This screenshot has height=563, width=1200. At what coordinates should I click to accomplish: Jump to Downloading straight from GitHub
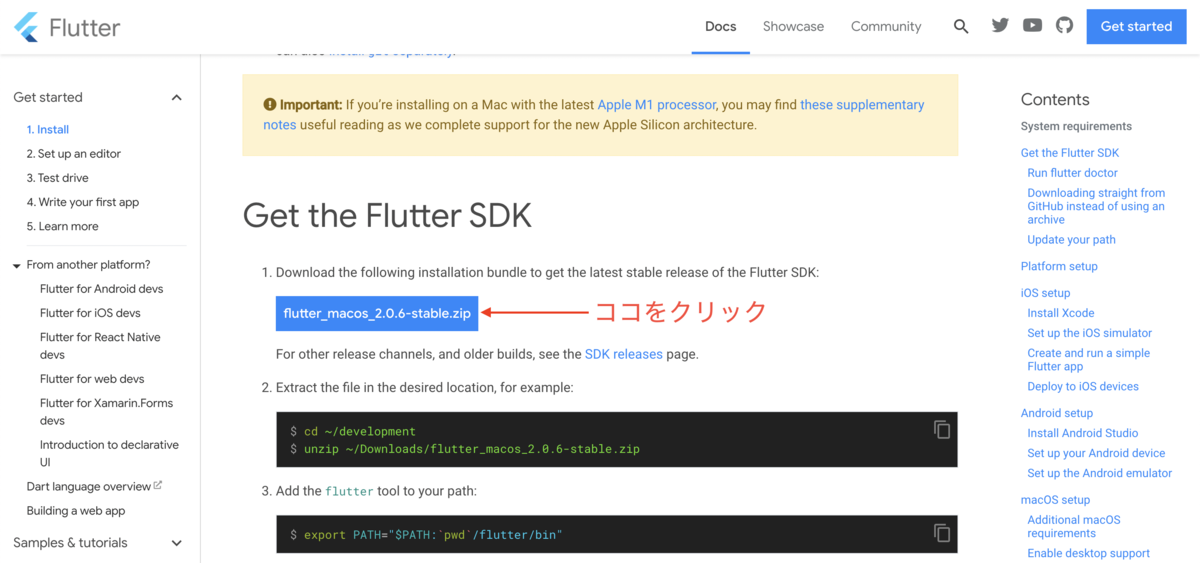(1096, 206)
